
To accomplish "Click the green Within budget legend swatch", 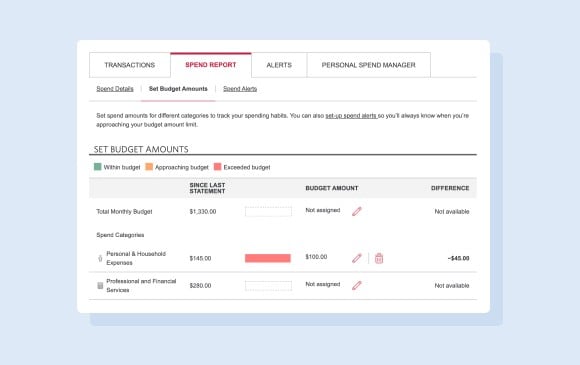I will coord(98,167).
